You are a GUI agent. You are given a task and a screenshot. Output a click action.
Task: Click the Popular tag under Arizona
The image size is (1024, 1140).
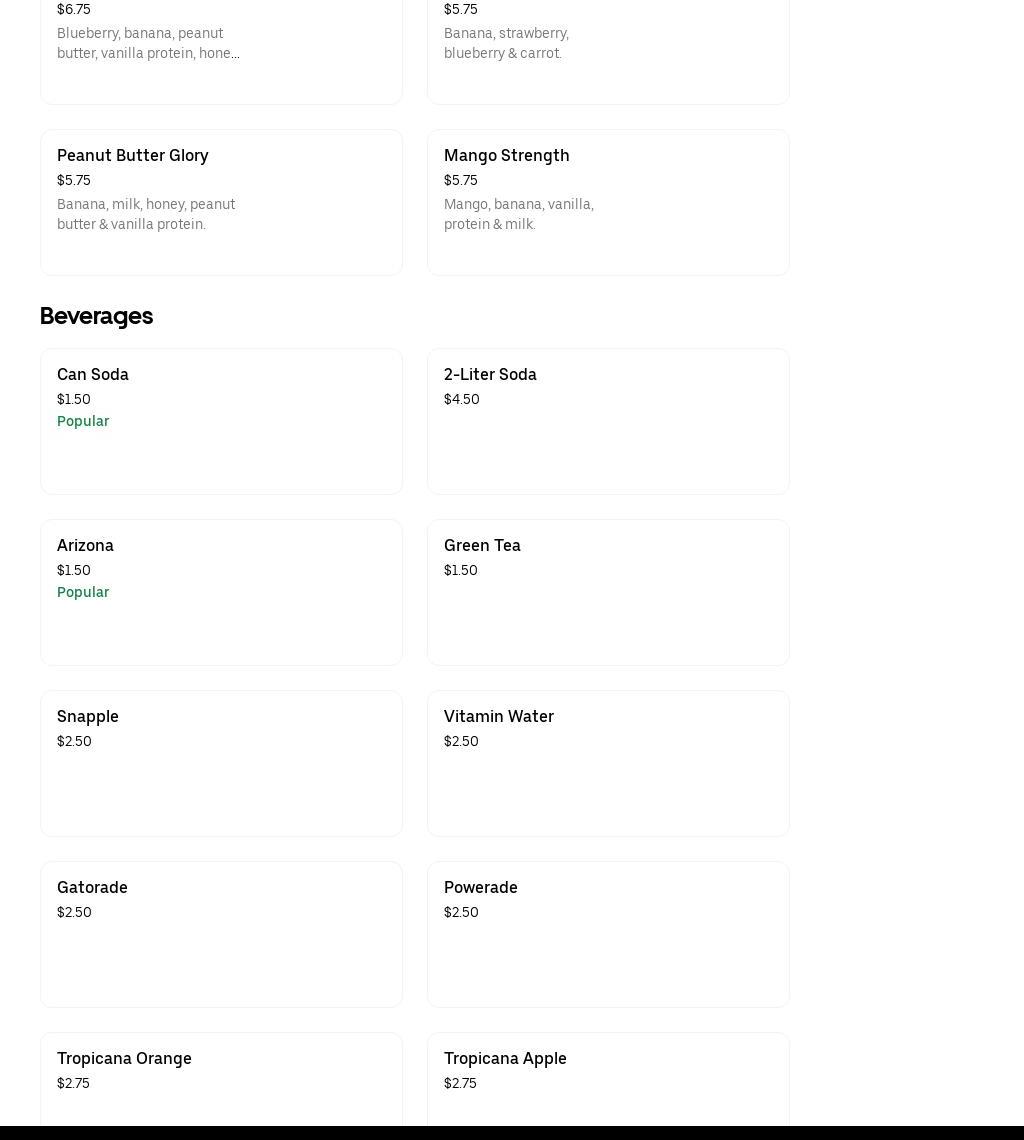(x=83, y=592)
